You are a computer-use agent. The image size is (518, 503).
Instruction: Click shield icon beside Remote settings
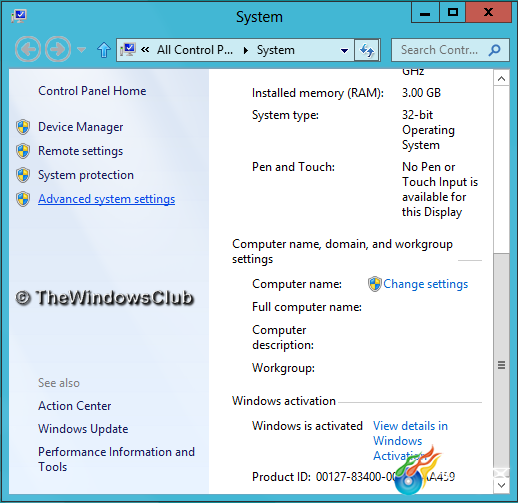(x=23, y=151)
